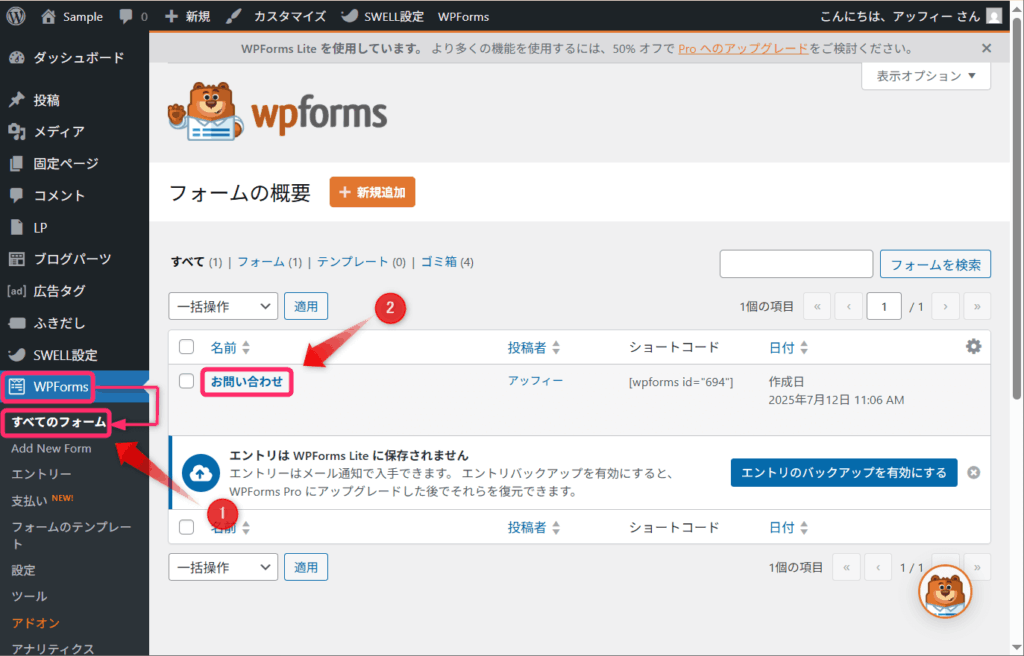The image size is (1024, 656).
Task: Open SWELL設定 in the left sidebar
Action: [74, 355]
